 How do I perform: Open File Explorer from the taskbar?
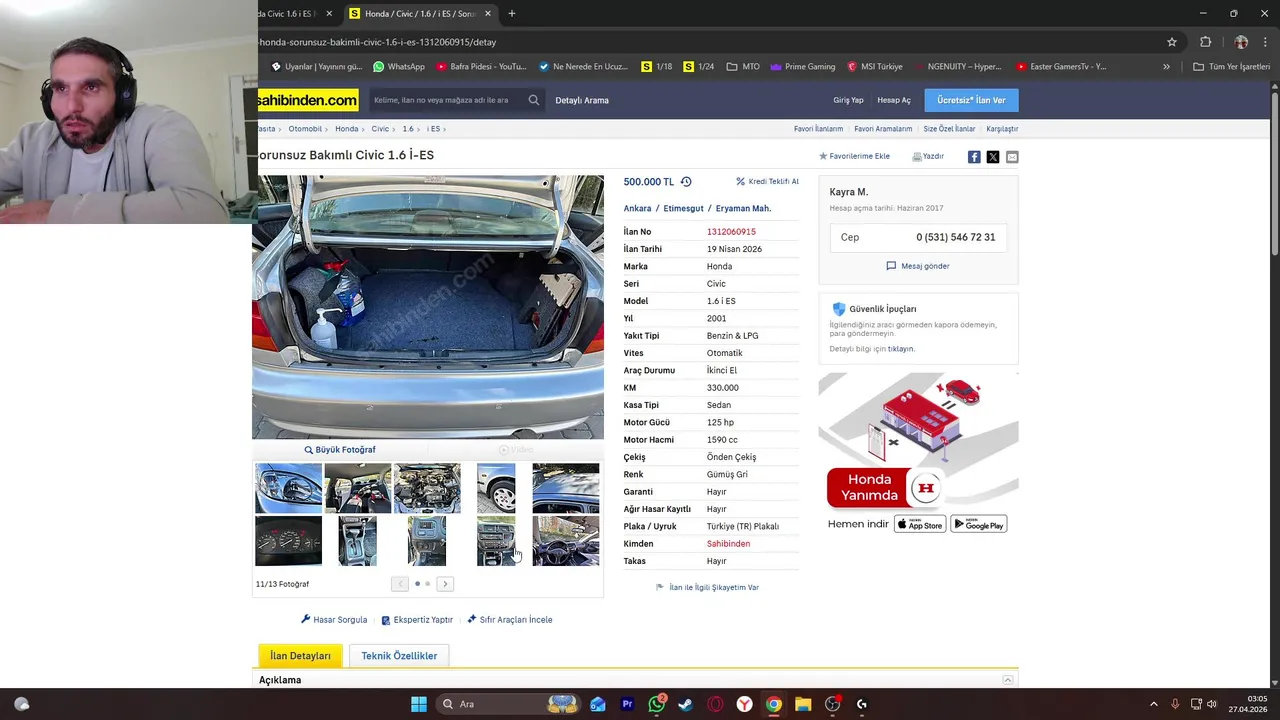click(x=803, y=704)
